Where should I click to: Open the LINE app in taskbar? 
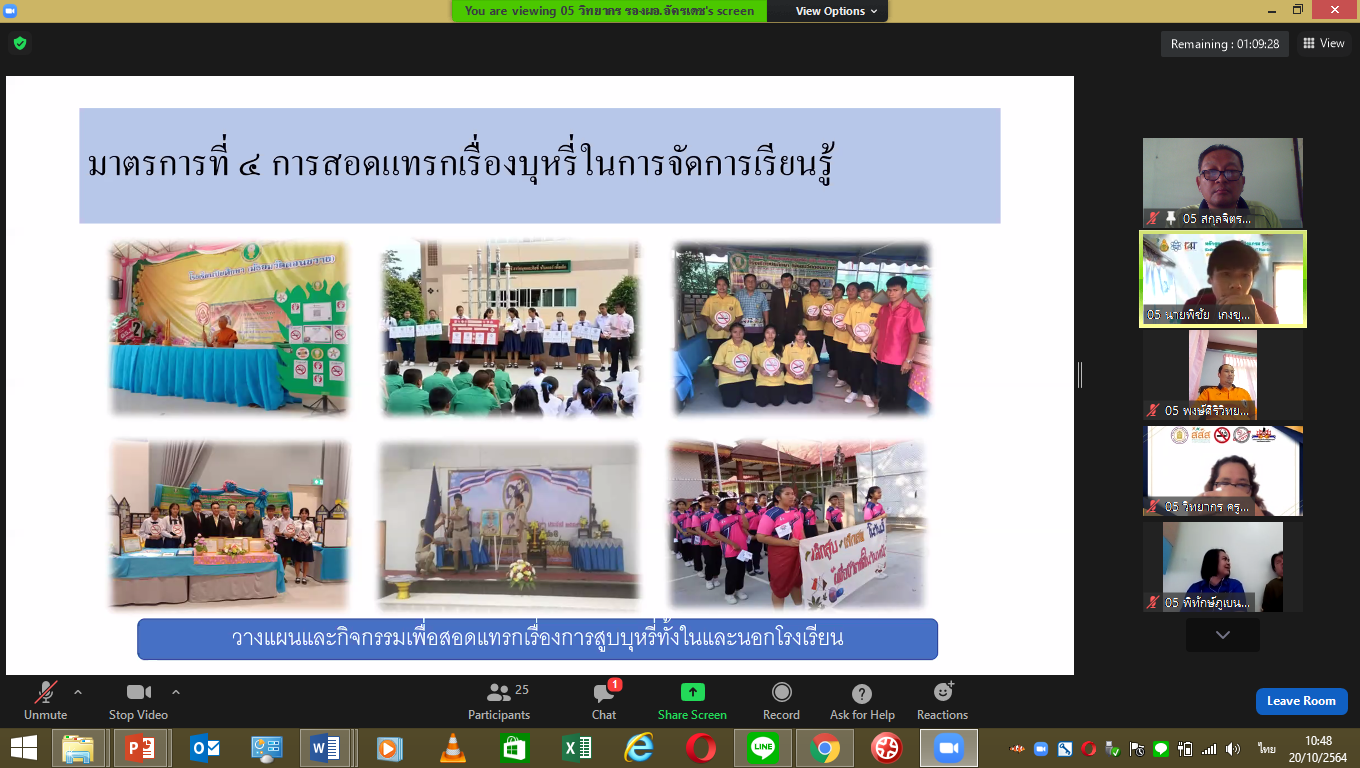click(x=763, y=748)
